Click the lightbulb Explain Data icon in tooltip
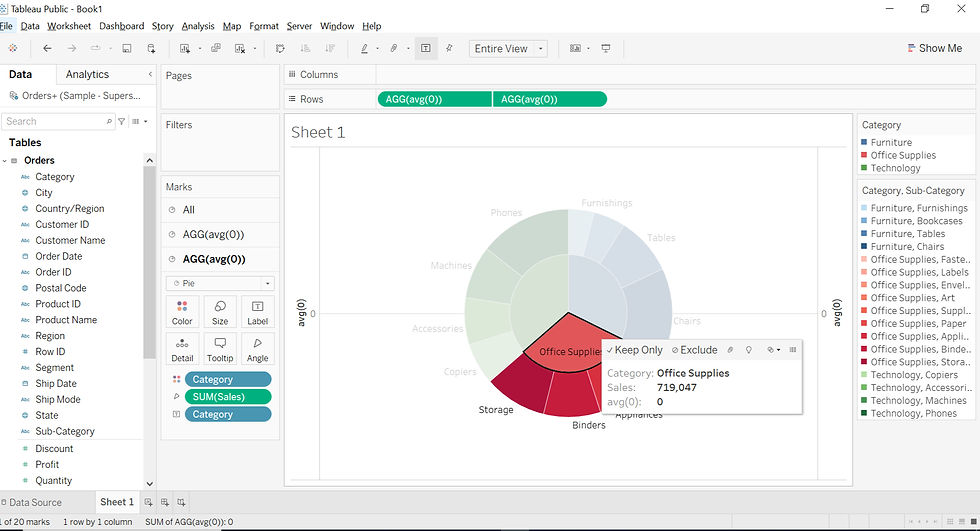The image size is (980, 531). (749, 350)
